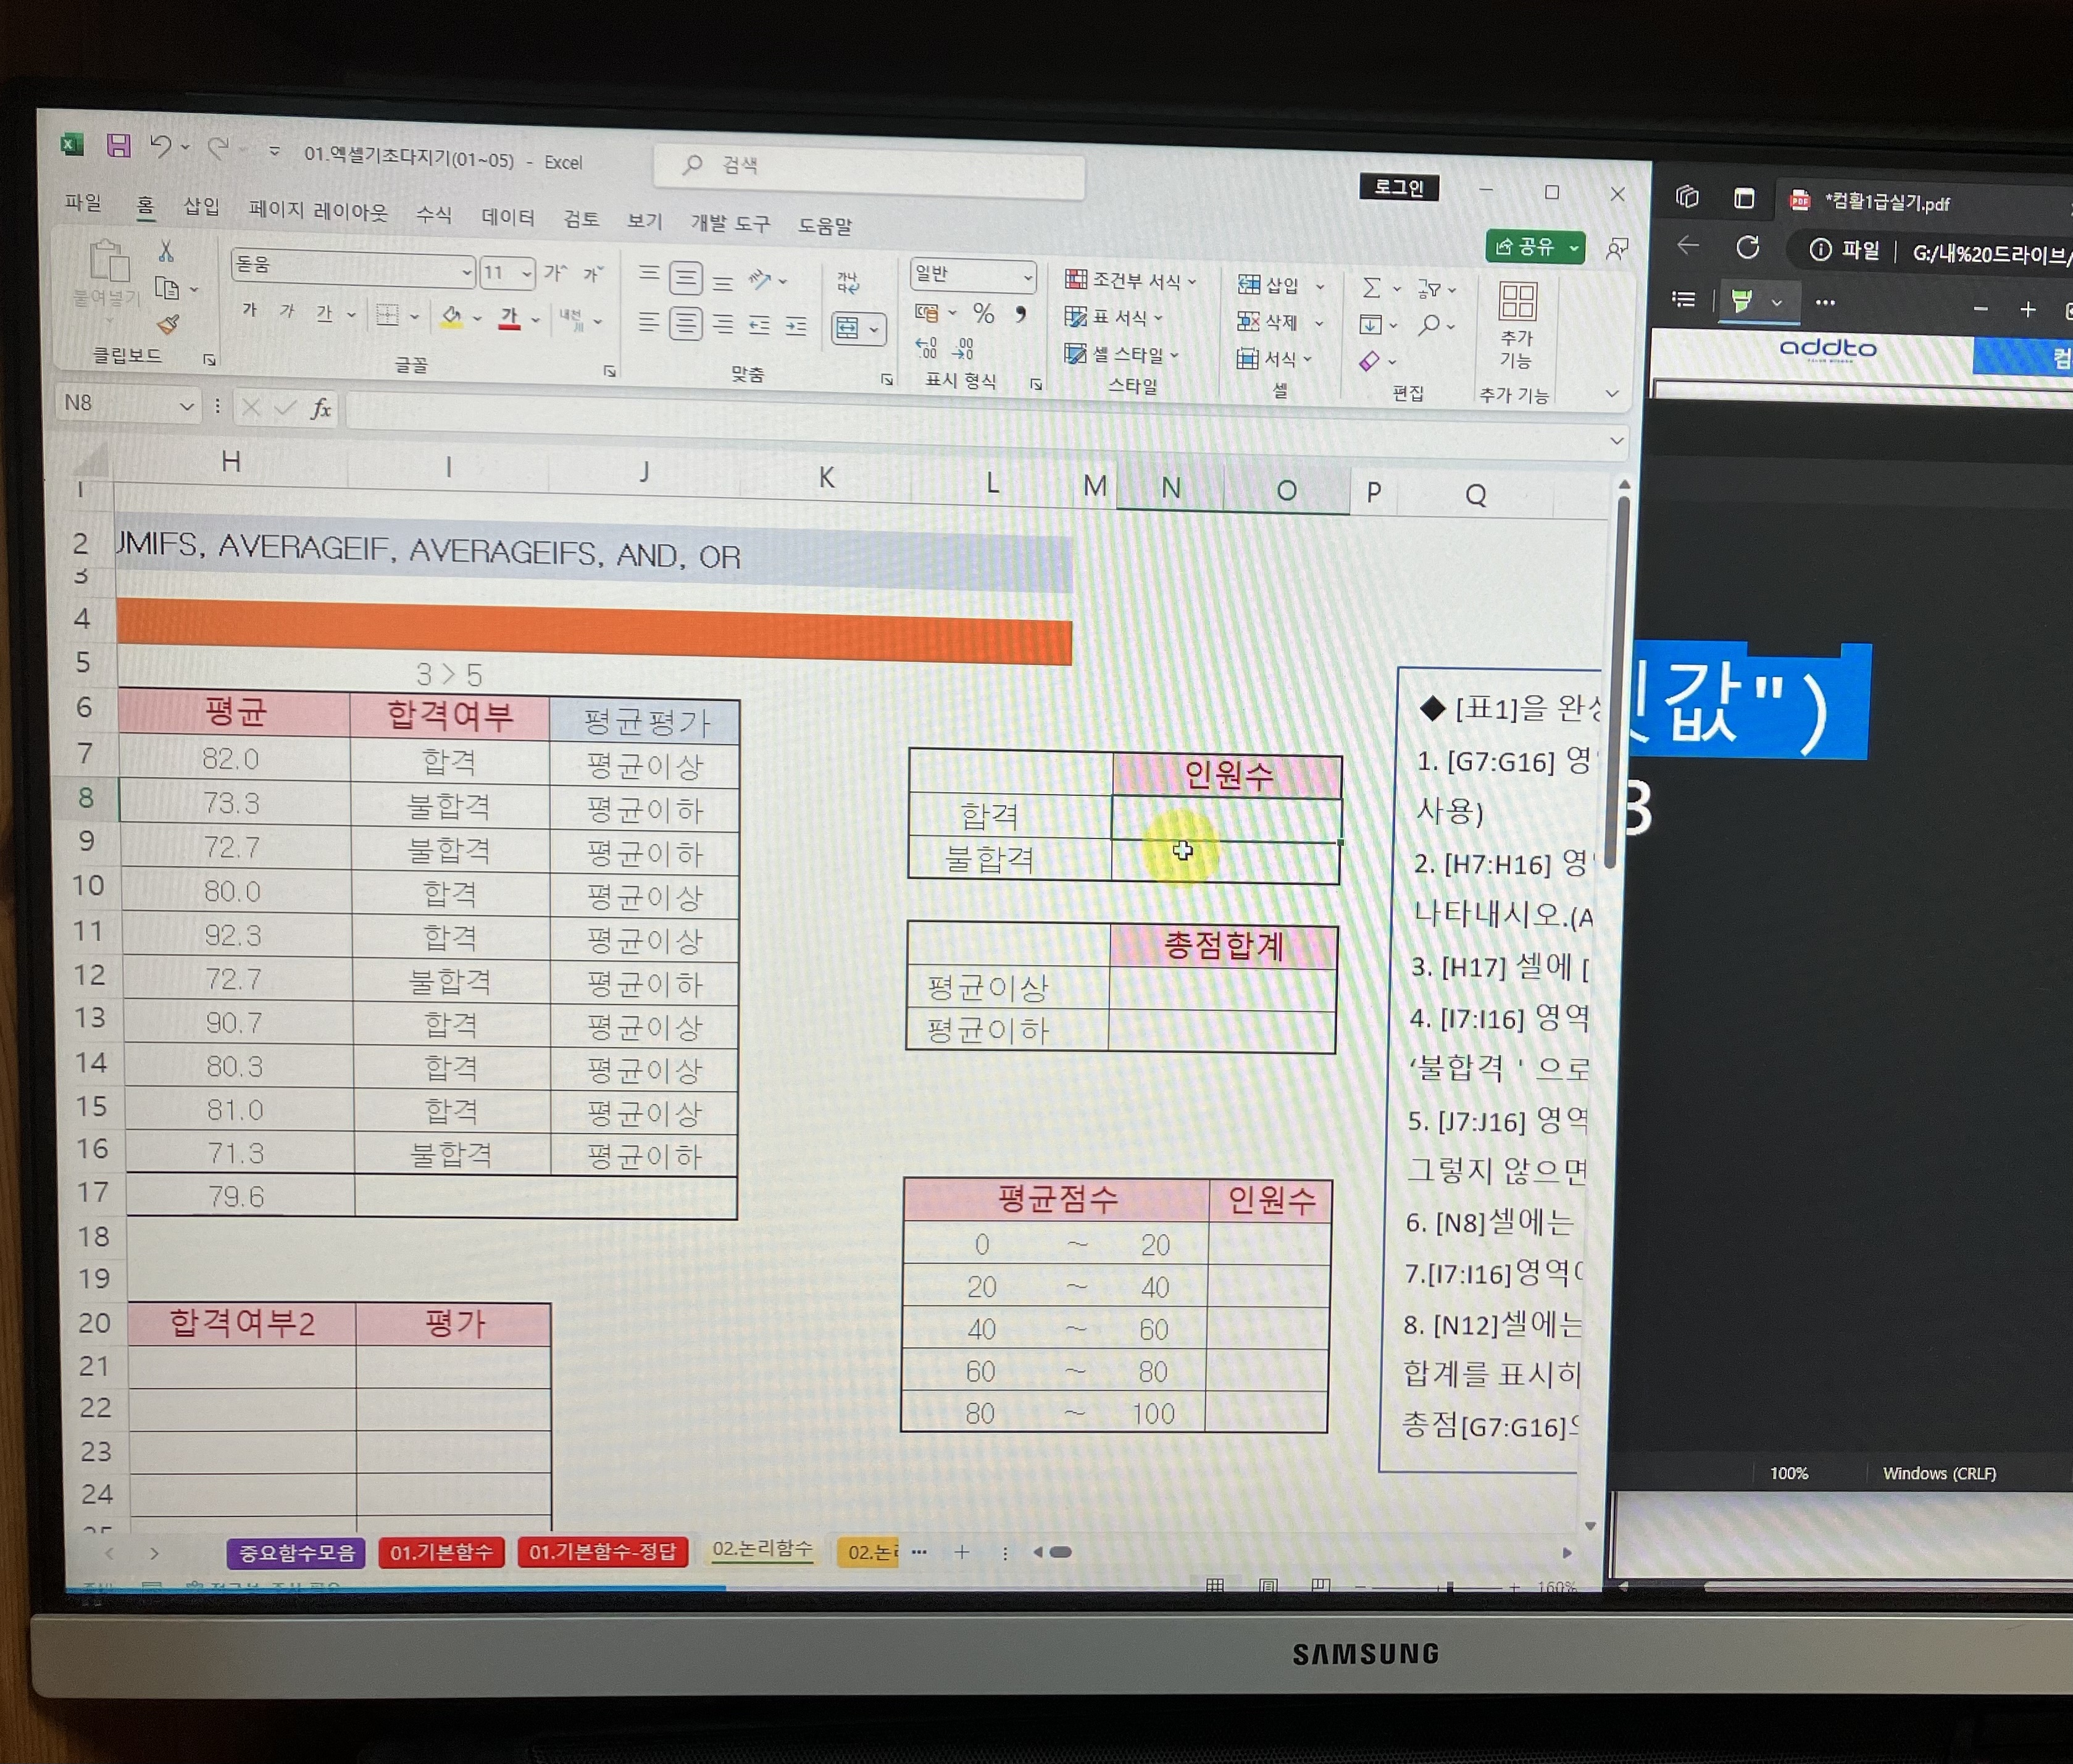Viewport: 2073px width, 1764px height.
Task: Expand the AutoSum sigma dropdown arrow
Action: click(1397, 288)
